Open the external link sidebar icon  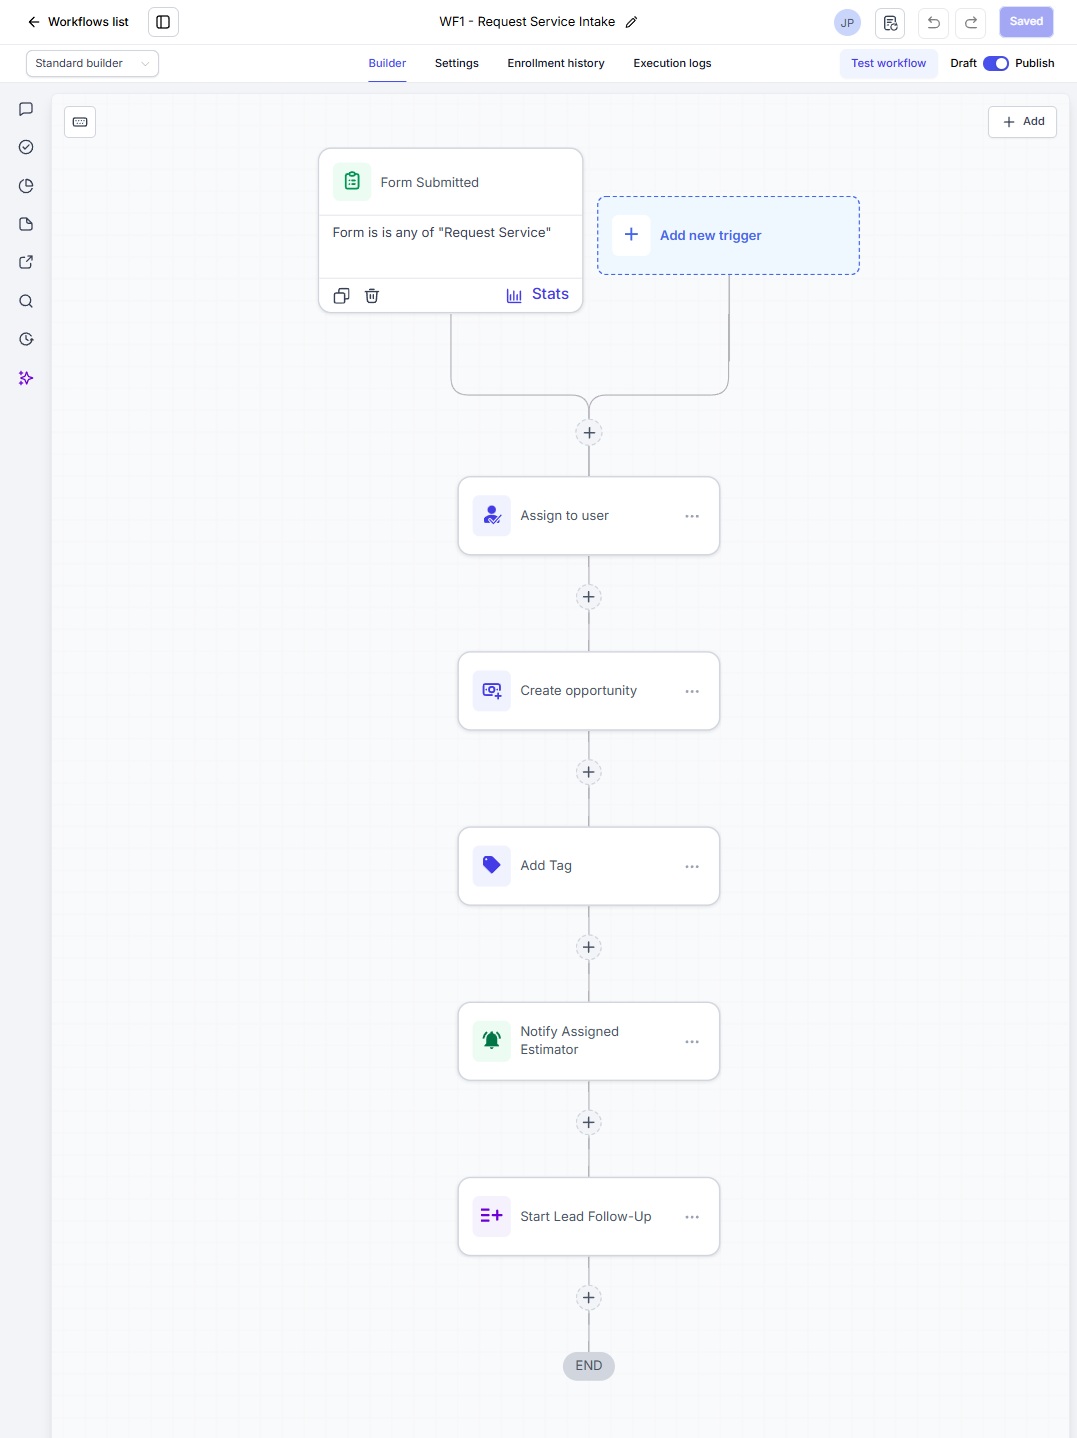pos(26,262)
